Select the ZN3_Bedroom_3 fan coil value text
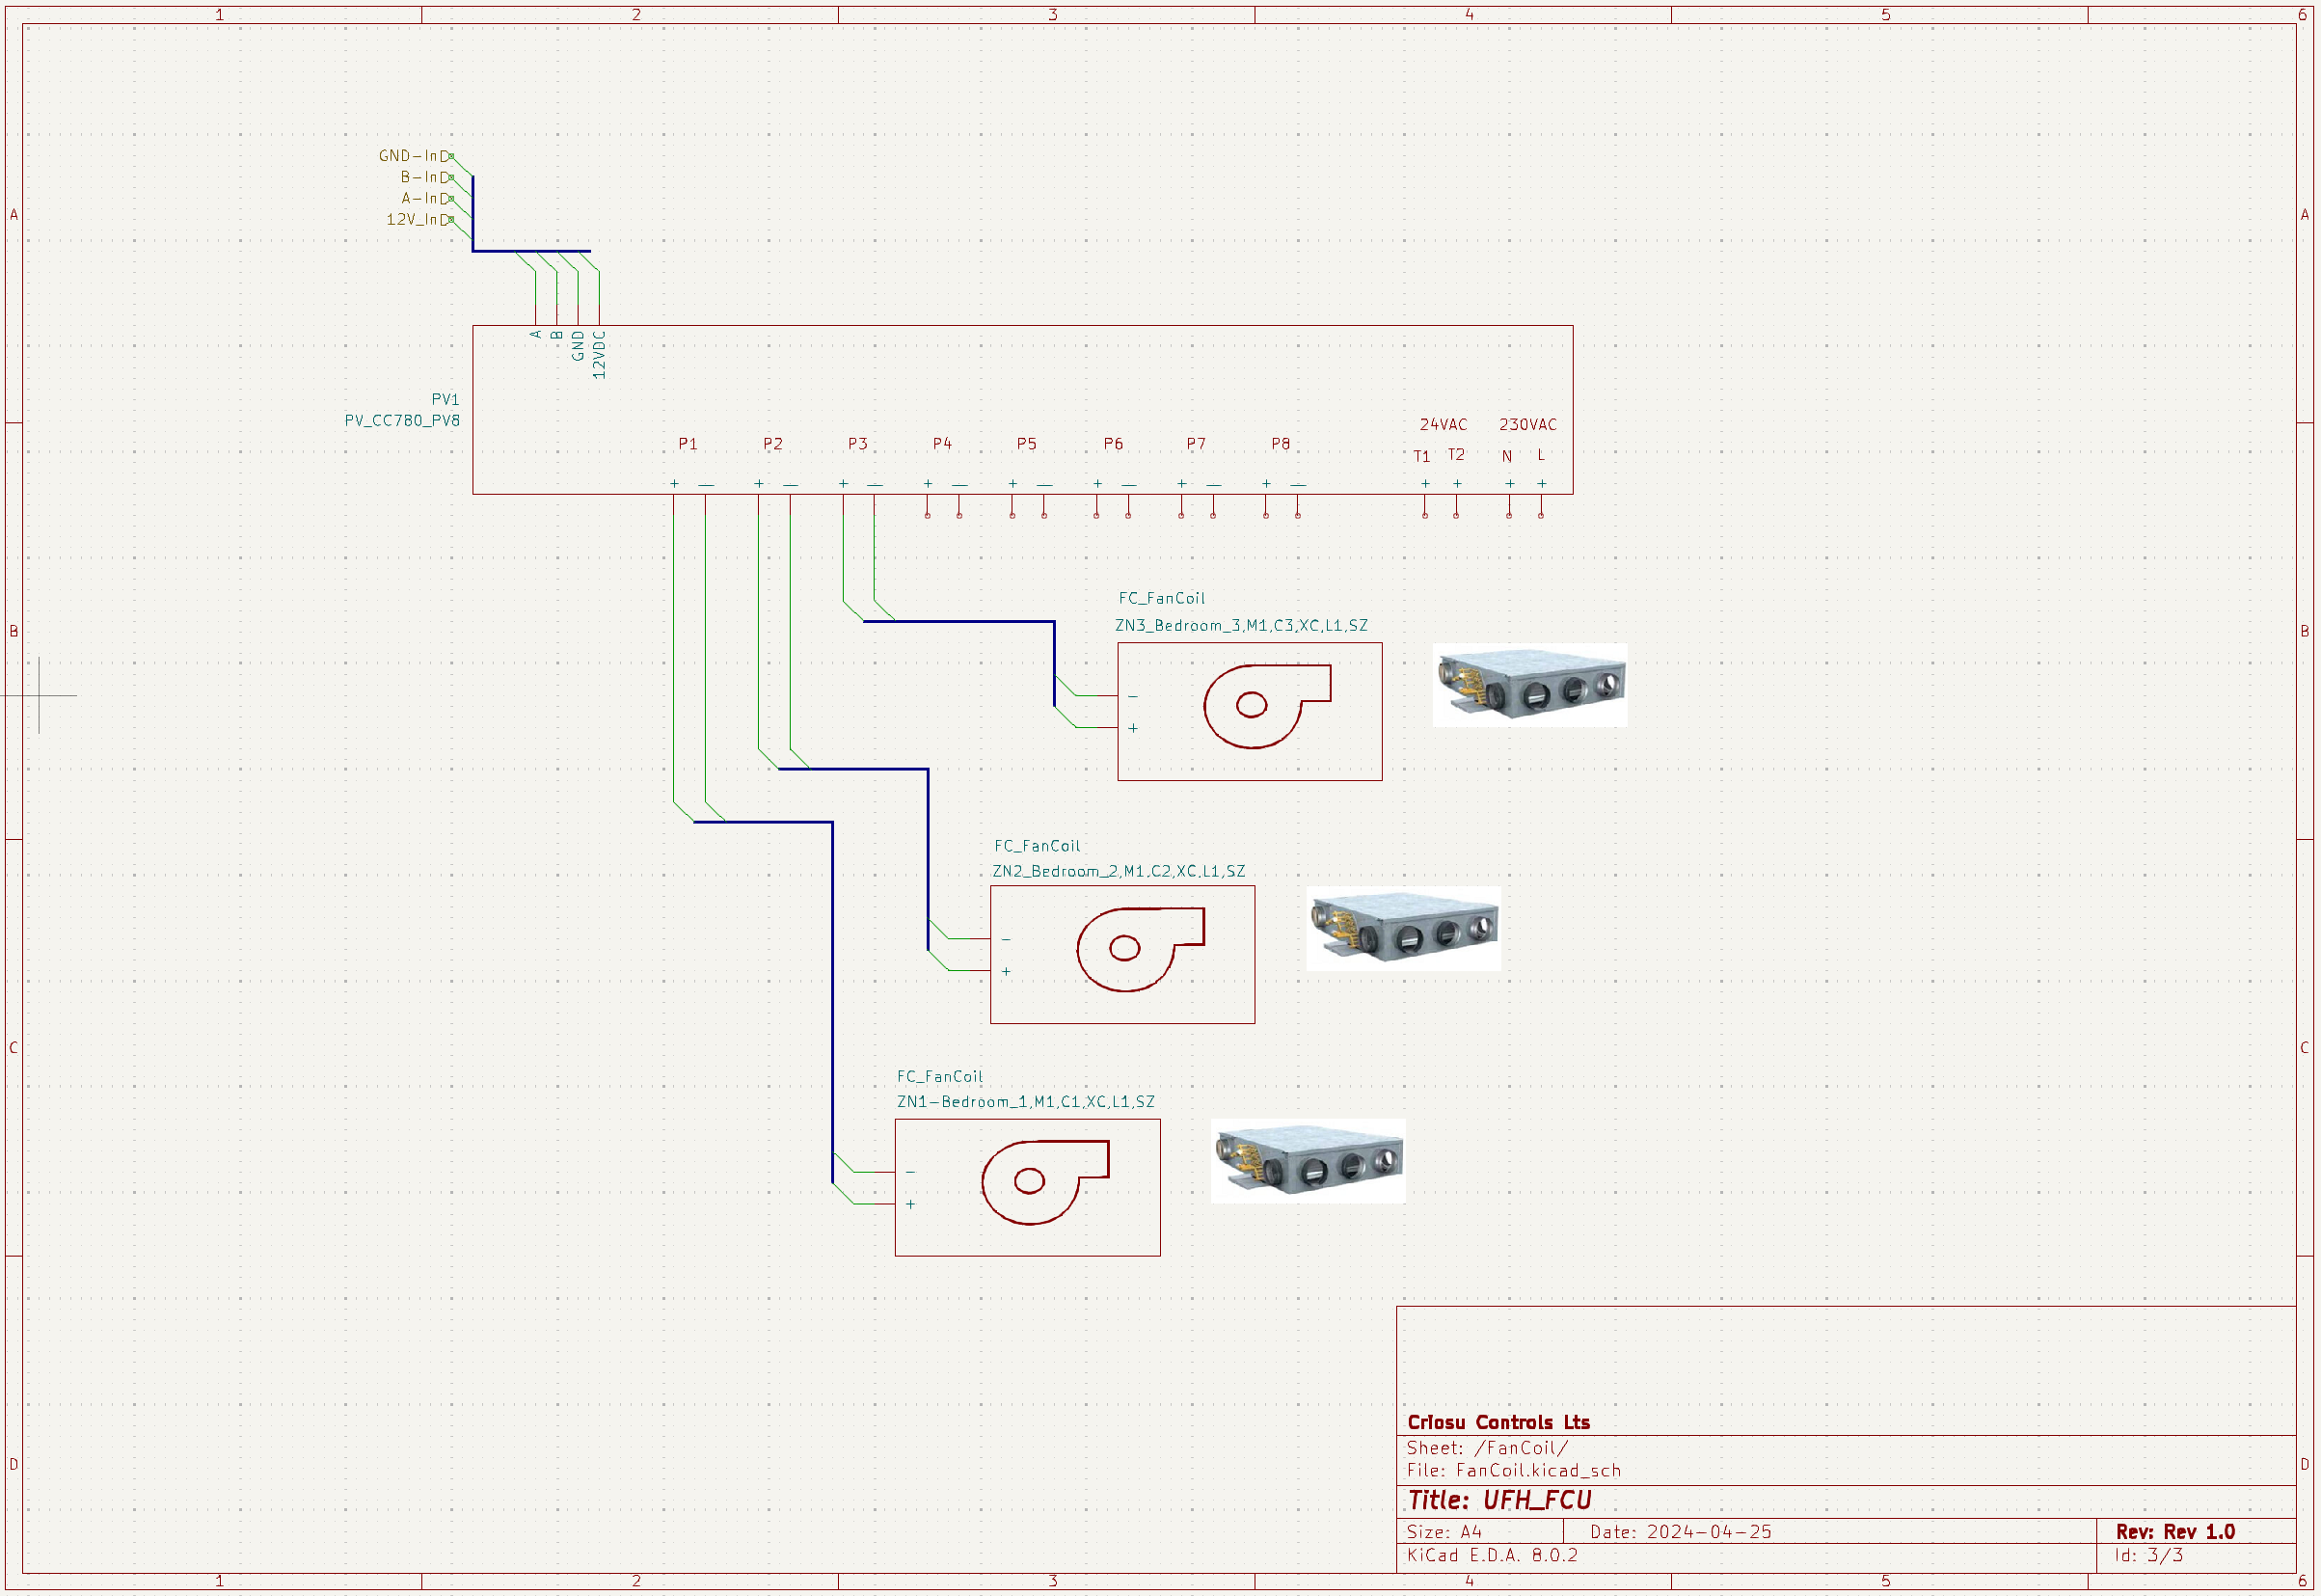 (x=1241, y=625)
